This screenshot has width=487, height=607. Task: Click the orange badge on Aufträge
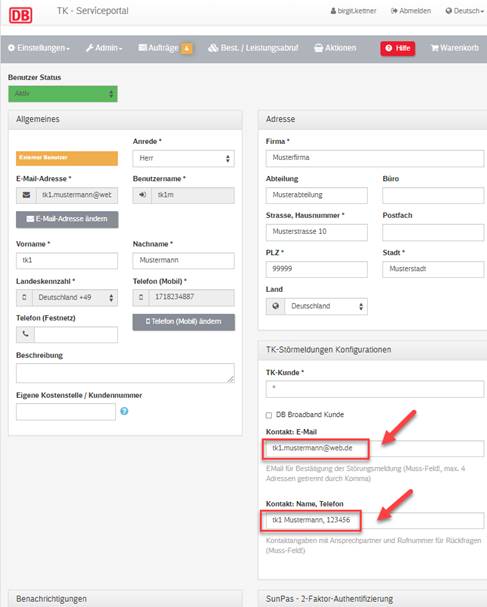click(187, 48)
